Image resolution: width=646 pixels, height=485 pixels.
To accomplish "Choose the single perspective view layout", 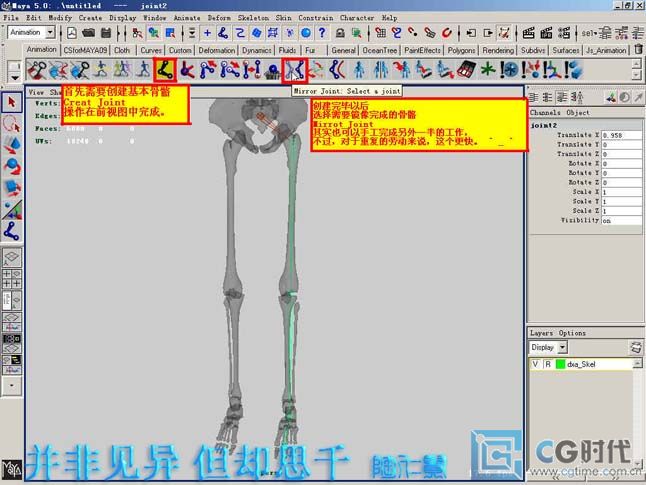I will pyautogui.click(x=12, y=258).
